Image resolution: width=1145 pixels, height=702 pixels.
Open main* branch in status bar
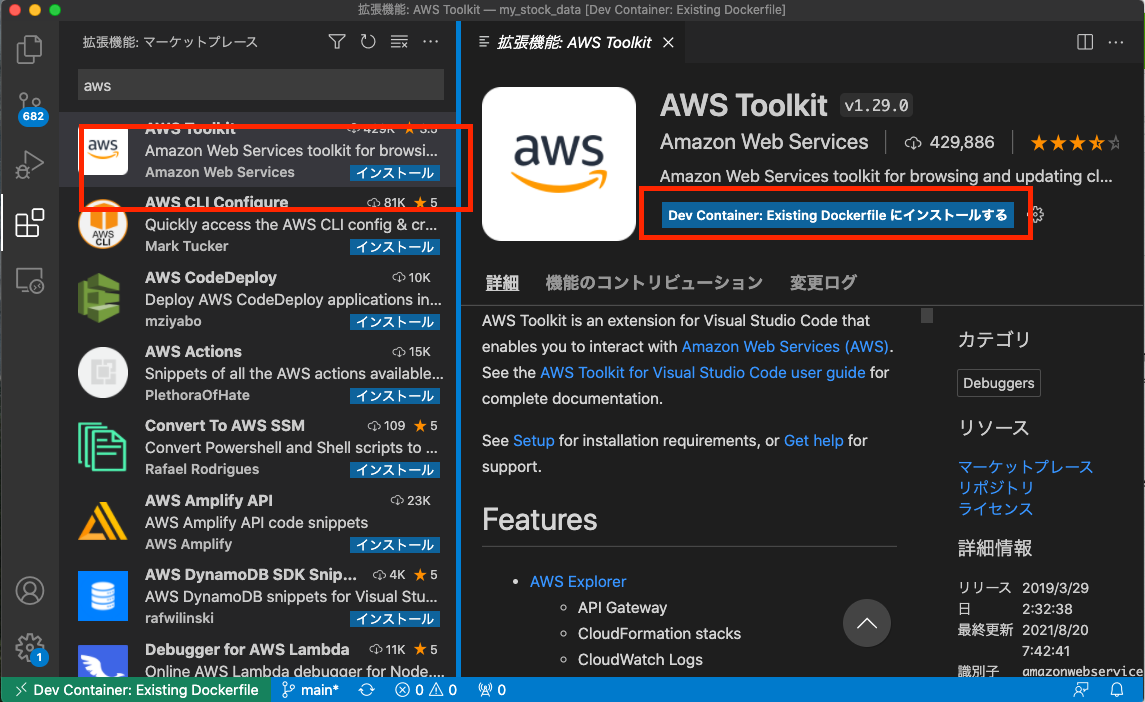(310, 690)
